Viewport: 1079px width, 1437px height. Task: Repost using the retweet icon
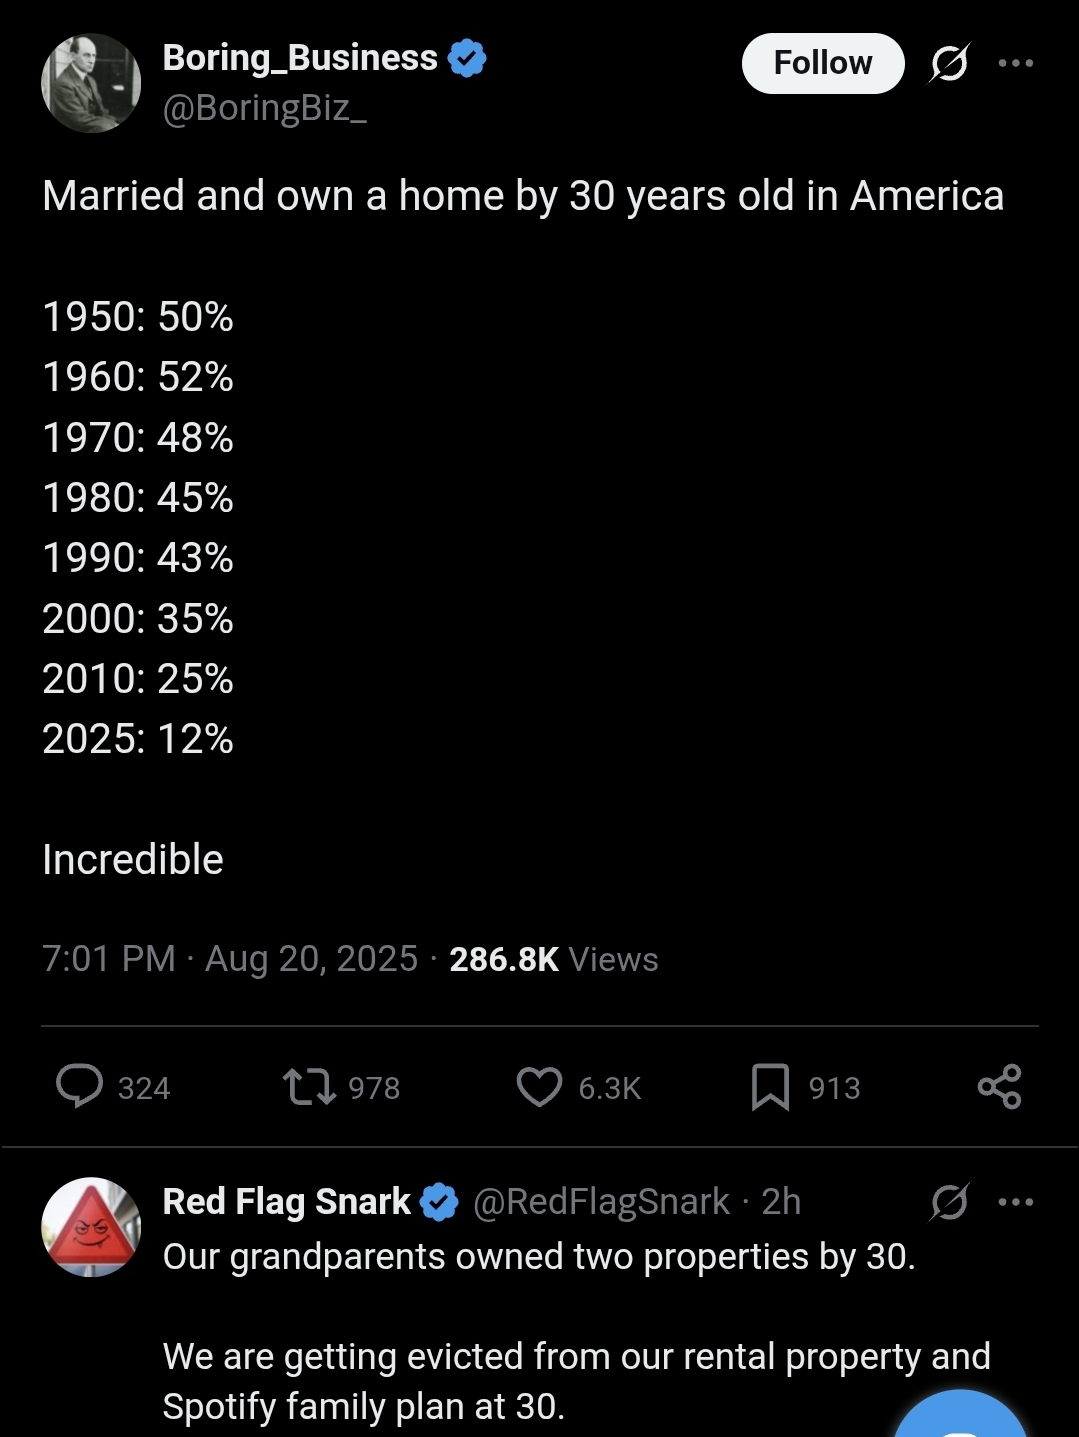coord(309,1087)
